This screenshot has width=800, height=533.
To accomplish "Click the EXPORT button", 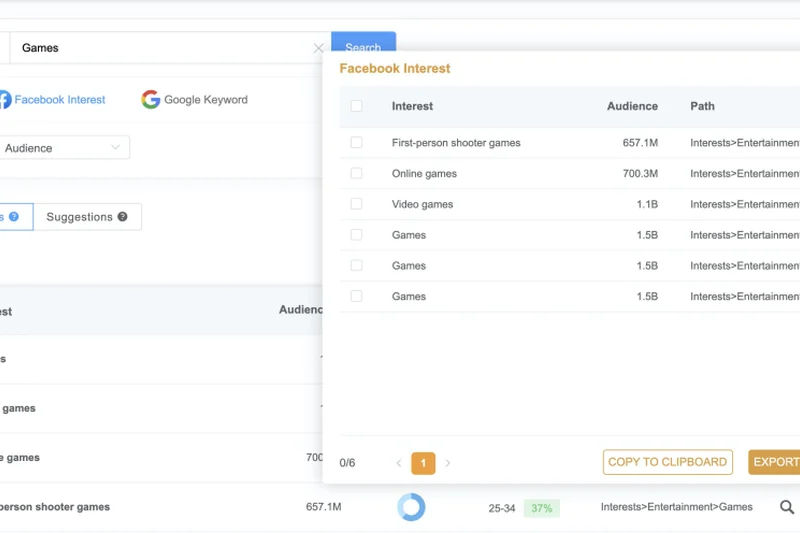I will (774, 462).
